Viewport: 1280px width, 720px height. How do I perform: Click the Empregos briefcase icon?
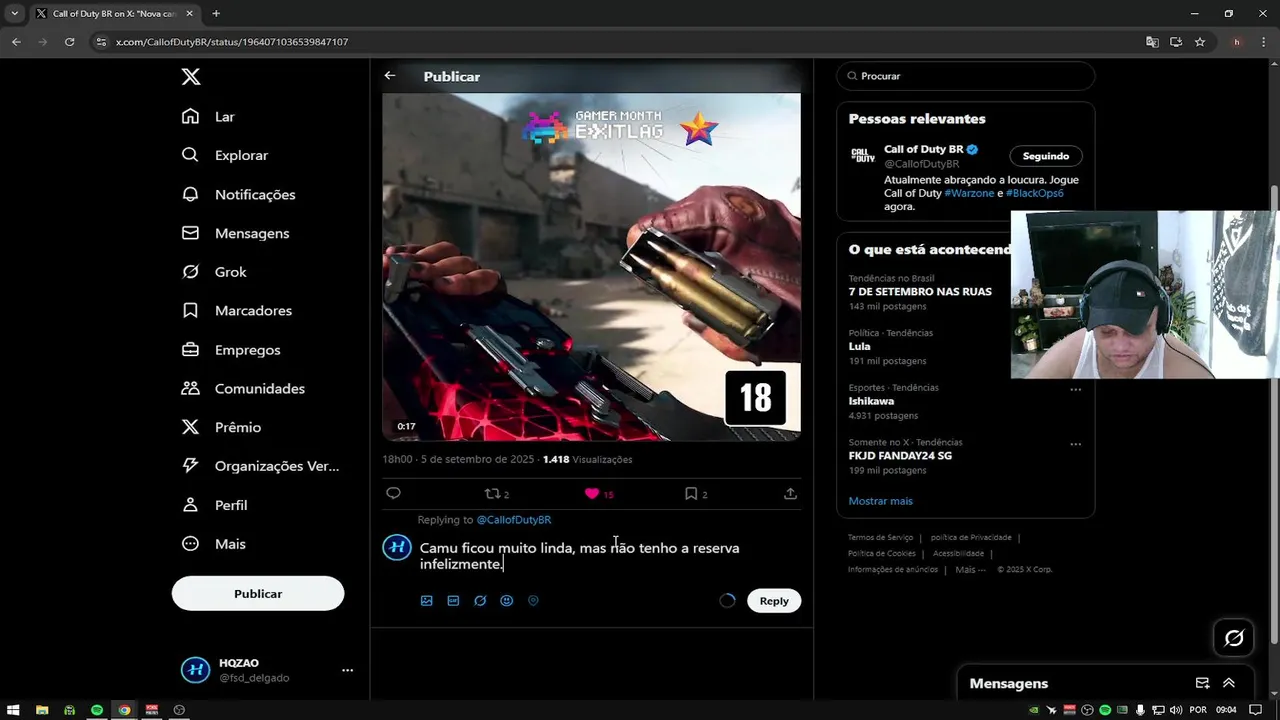pyautogui.click(x=190, y=350)
